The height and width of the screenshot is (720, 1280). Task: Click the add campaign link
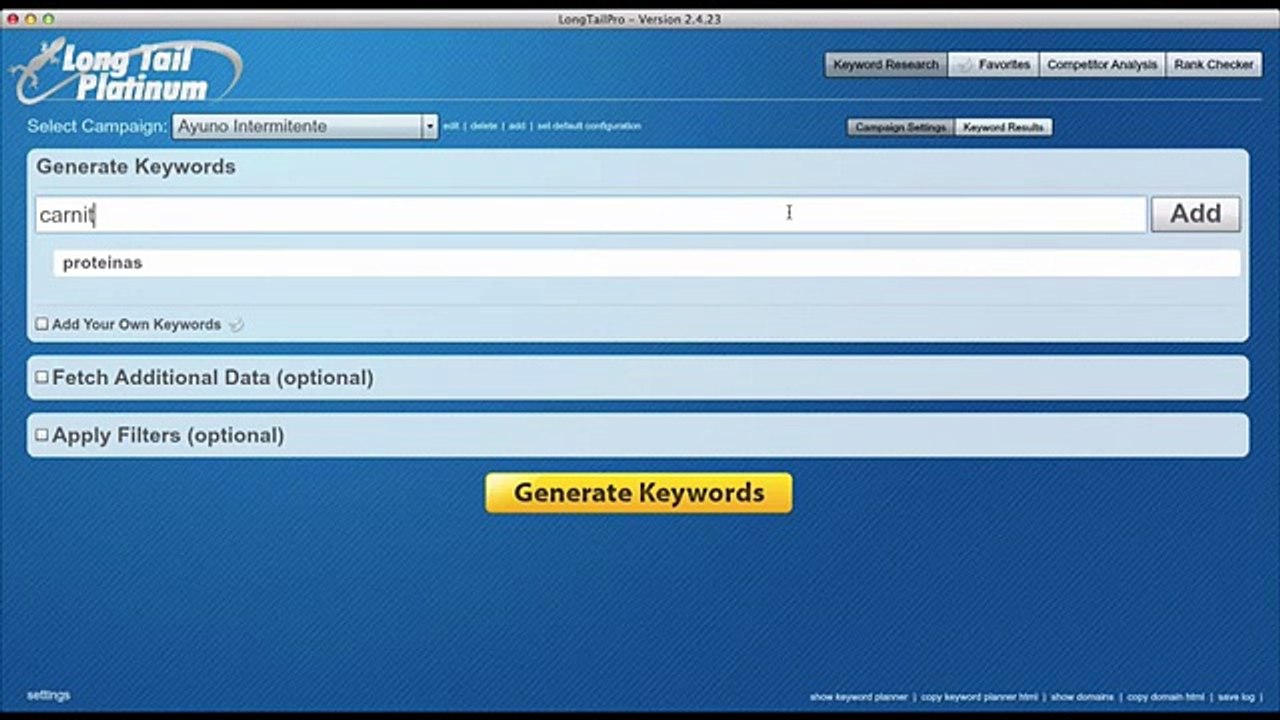[x=517, y=126]
